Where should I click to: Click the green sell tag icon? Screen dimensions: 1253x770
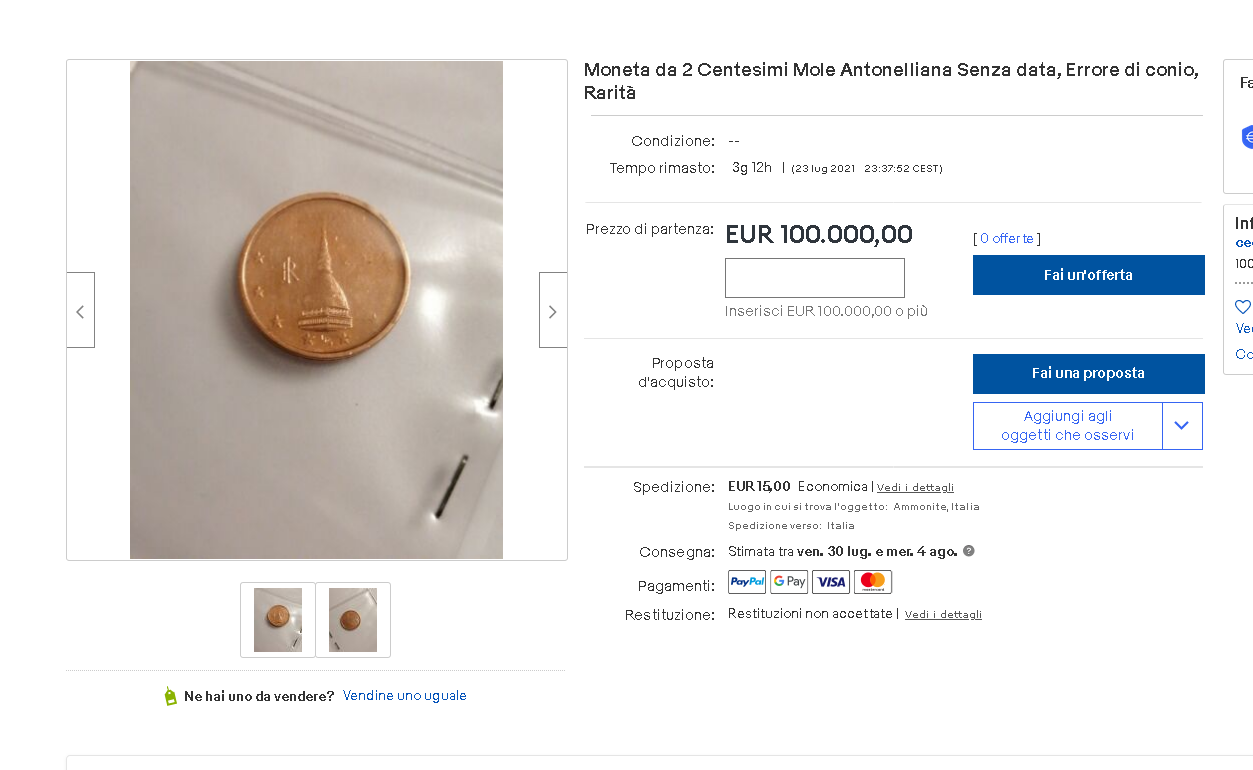pyautogui.click(x=170, y=696)
